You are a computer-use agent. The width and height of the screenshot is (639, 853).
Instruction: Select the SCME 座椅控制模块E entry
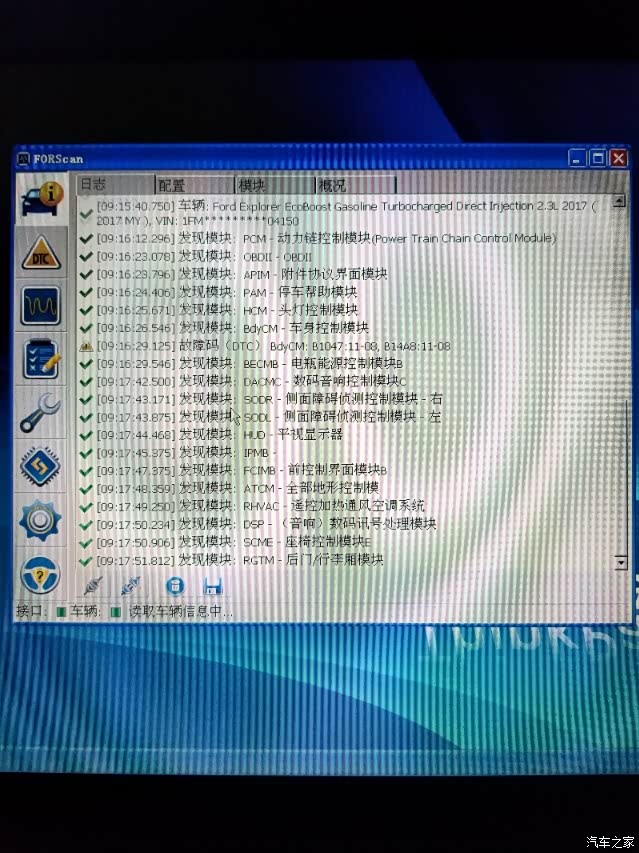(x=234, y=542)
